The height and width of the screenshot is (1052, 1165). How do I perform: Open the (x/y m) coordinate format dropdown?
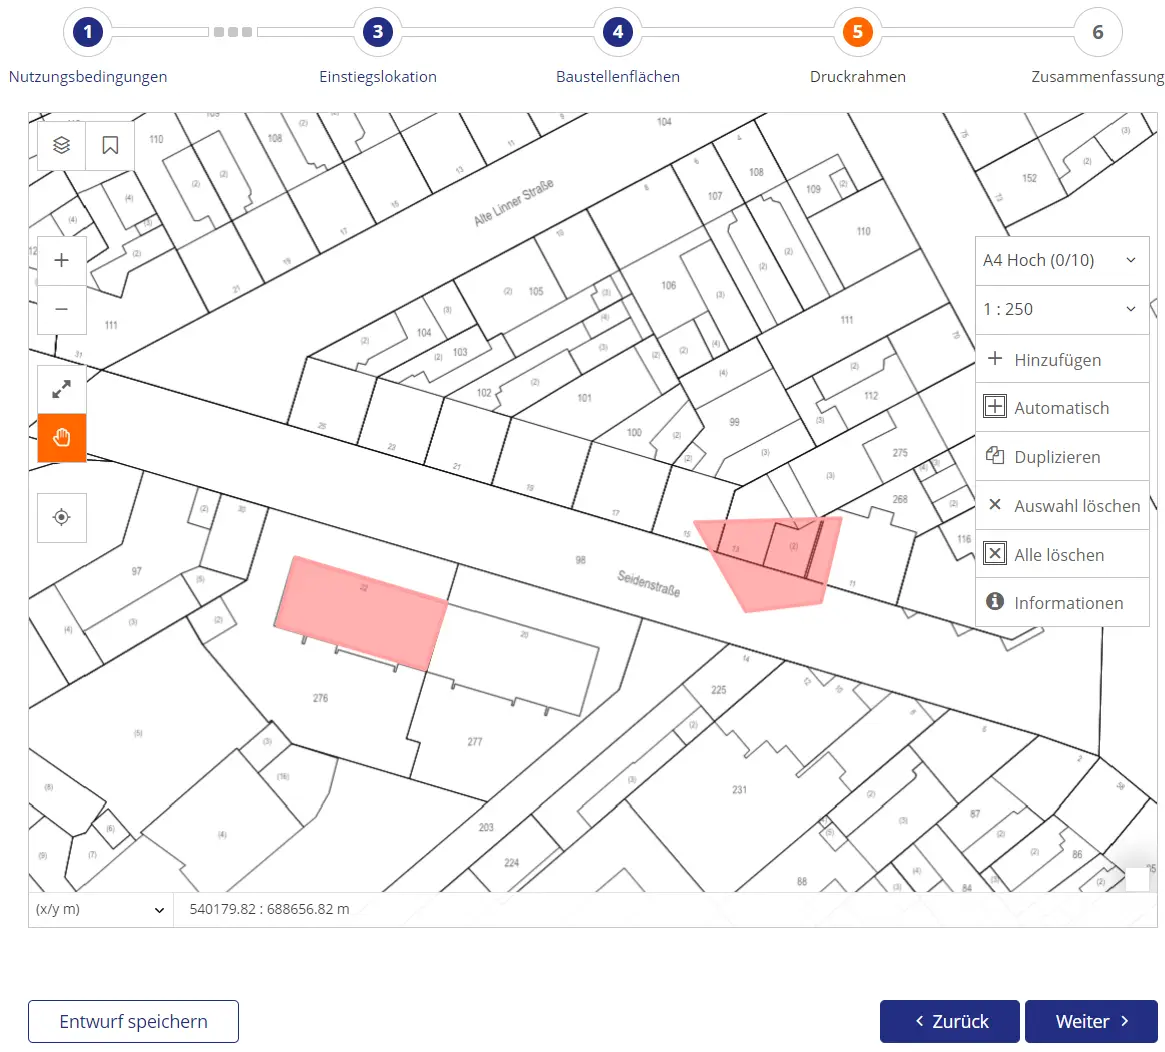tap(100, 910)
